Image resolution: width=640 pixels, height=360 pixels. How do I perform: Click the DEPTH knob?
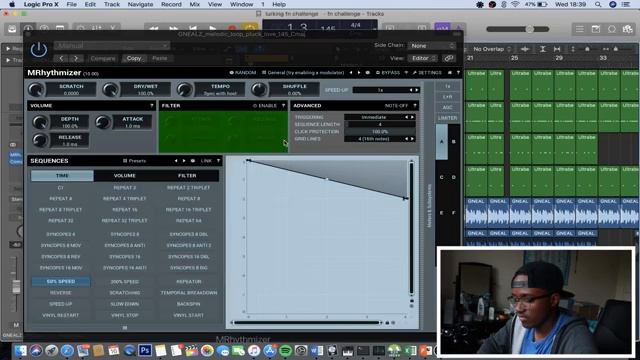pos(40,122)
